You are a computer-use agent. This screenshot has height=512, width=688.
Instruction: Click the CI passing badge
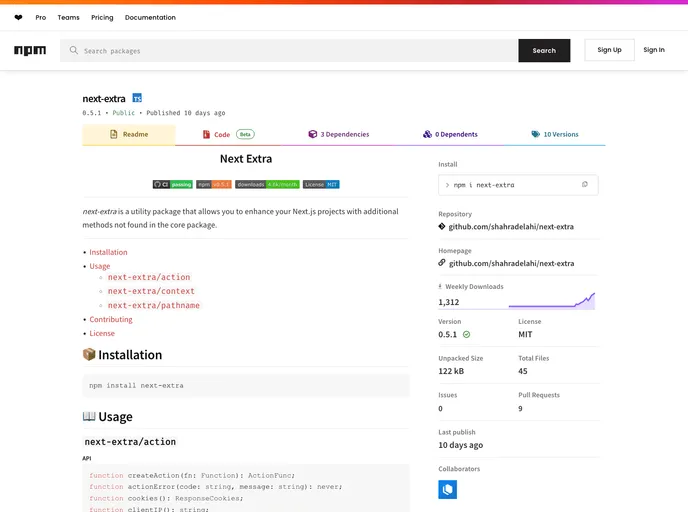(x=172, y=184)
